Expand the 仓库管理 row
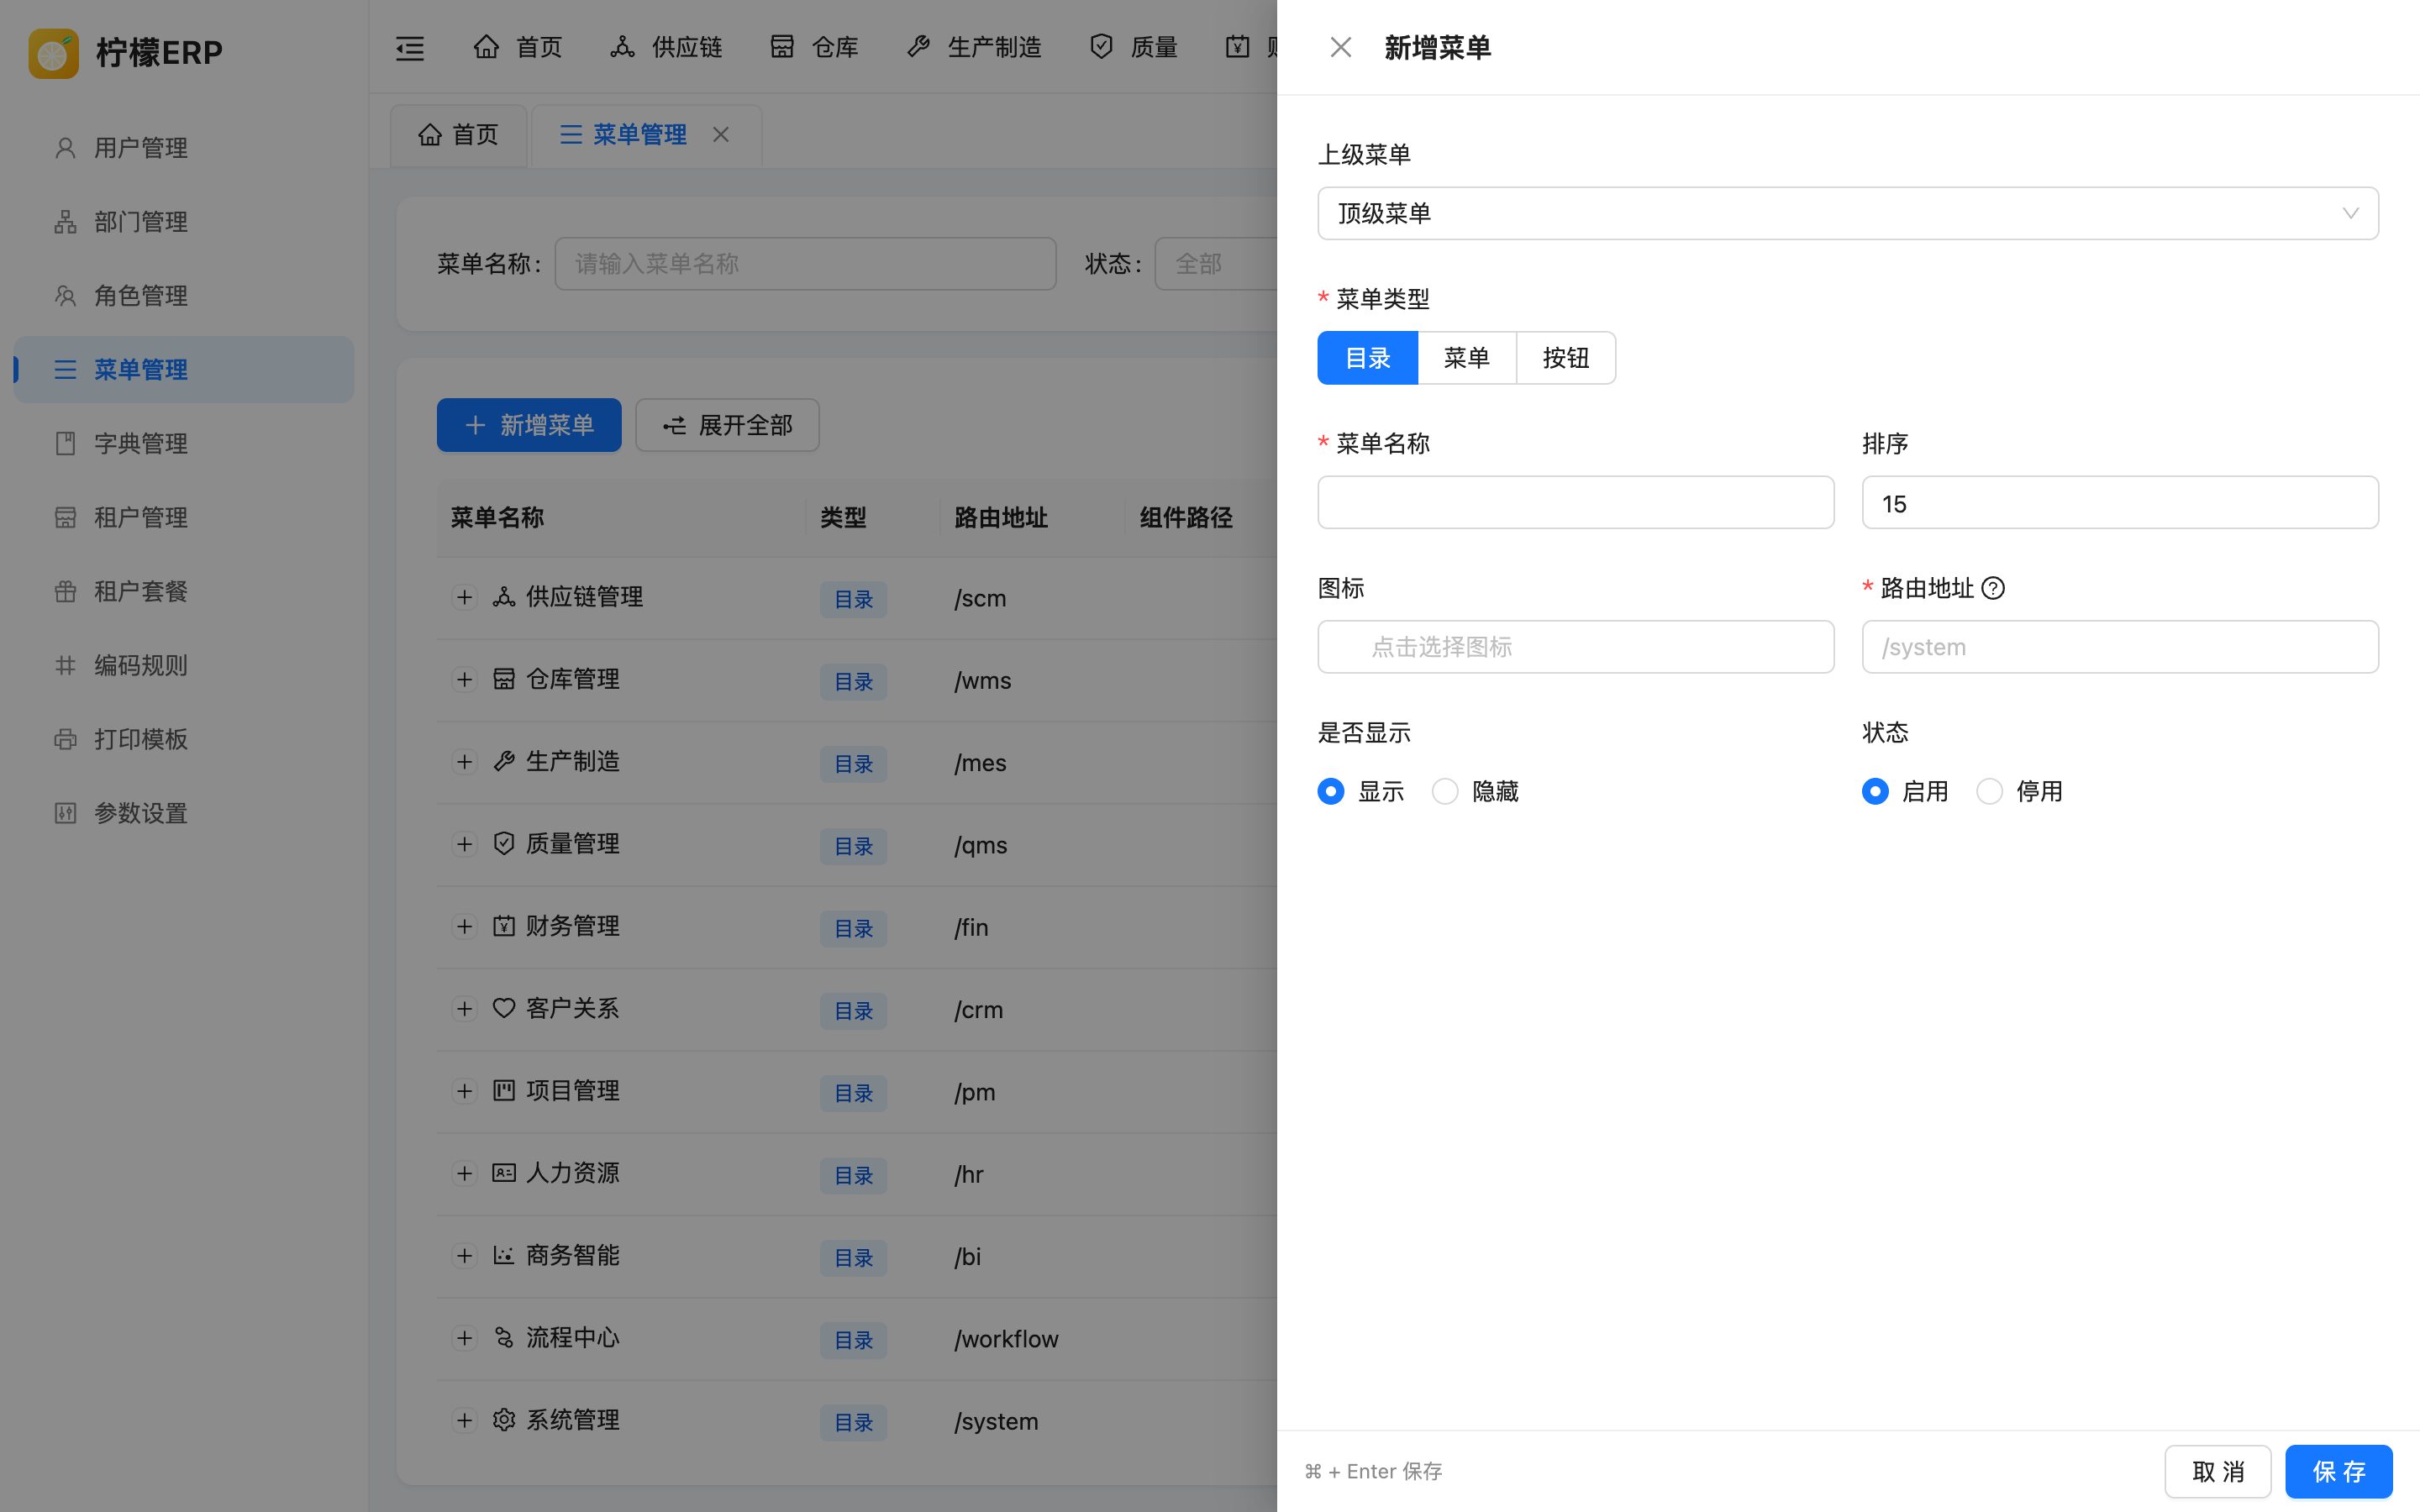This screenshot has width=2420, height=1512. [464, 679]
